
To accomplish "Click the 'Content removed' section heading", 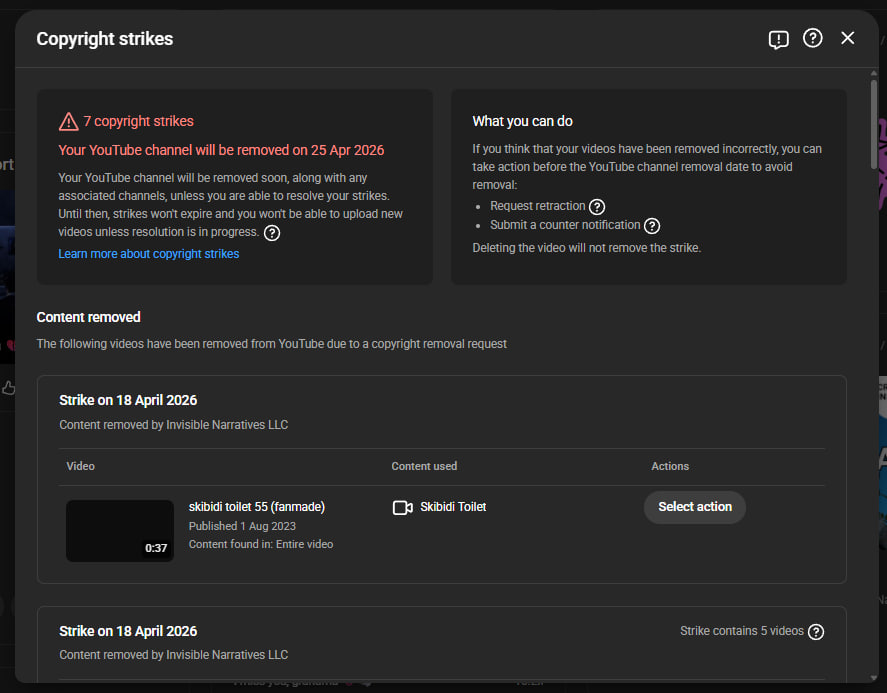I will tap(89, 317).
